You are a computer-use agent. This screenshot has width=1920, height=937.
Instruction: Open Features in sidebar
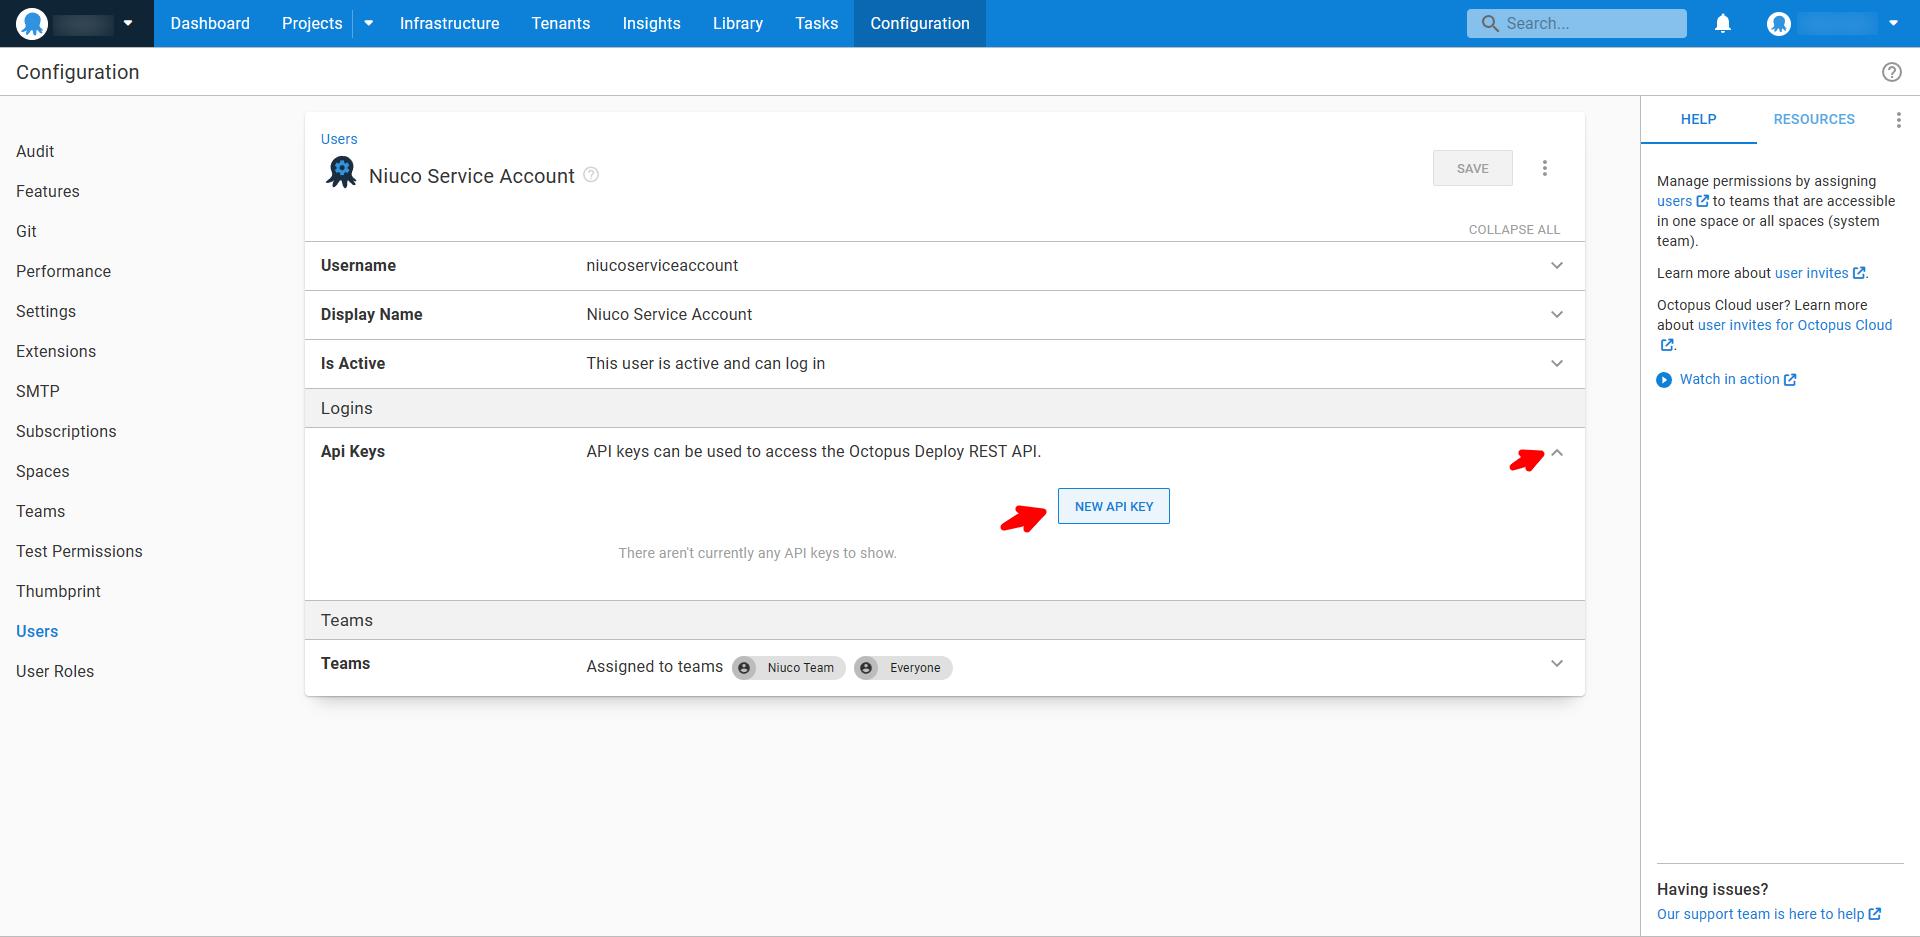(x=48, y=191)
